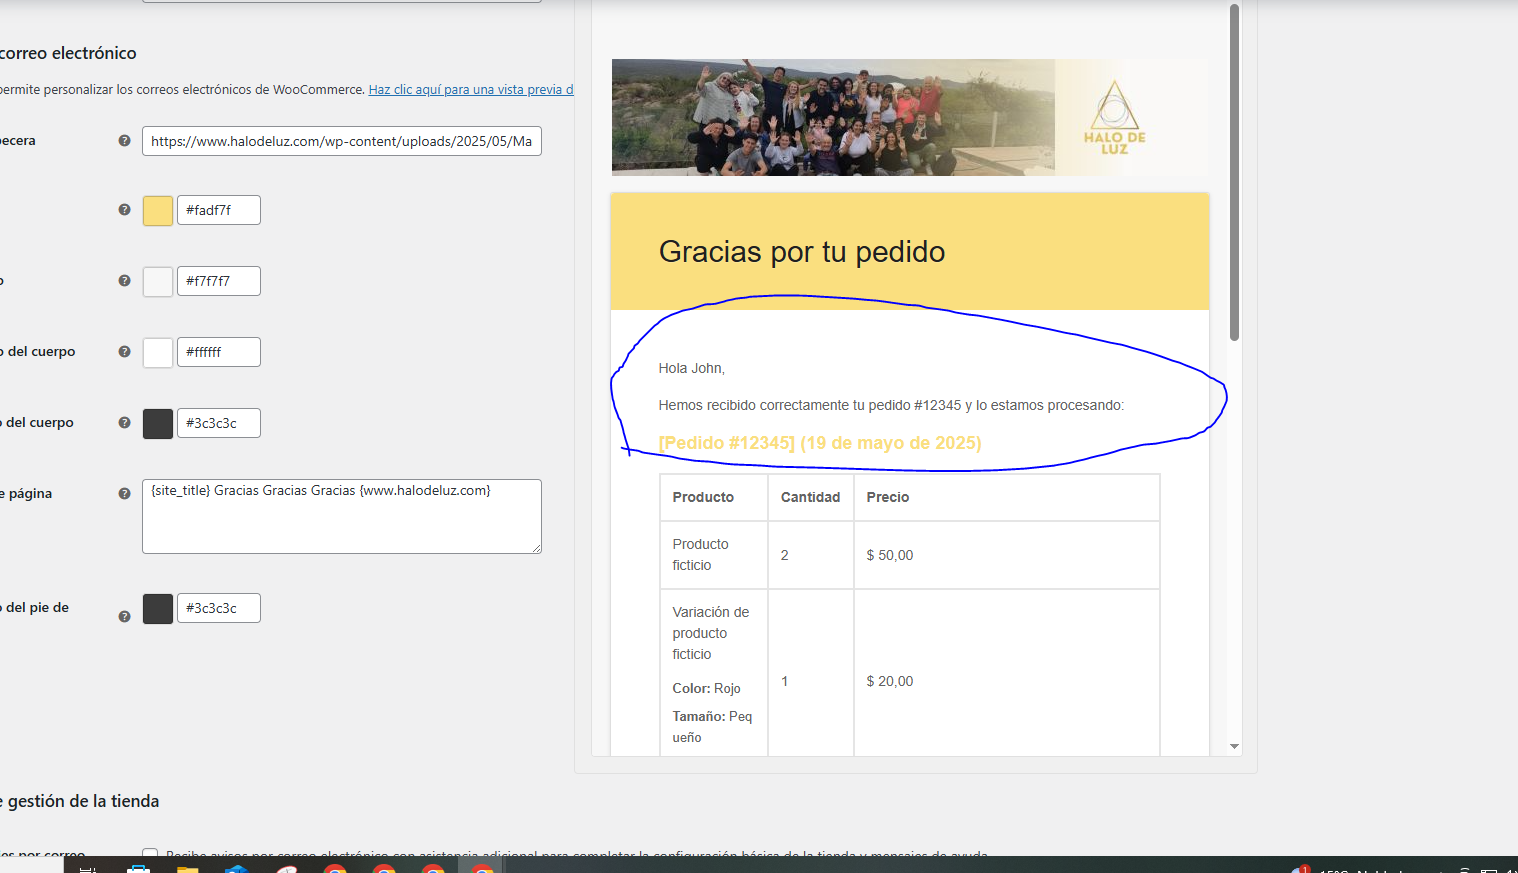Image resolution: width=1518 pixels, height=873 pixels.
Task: Focus the body text #3c3c3c hex field
Action: click(x=219, y=423)
